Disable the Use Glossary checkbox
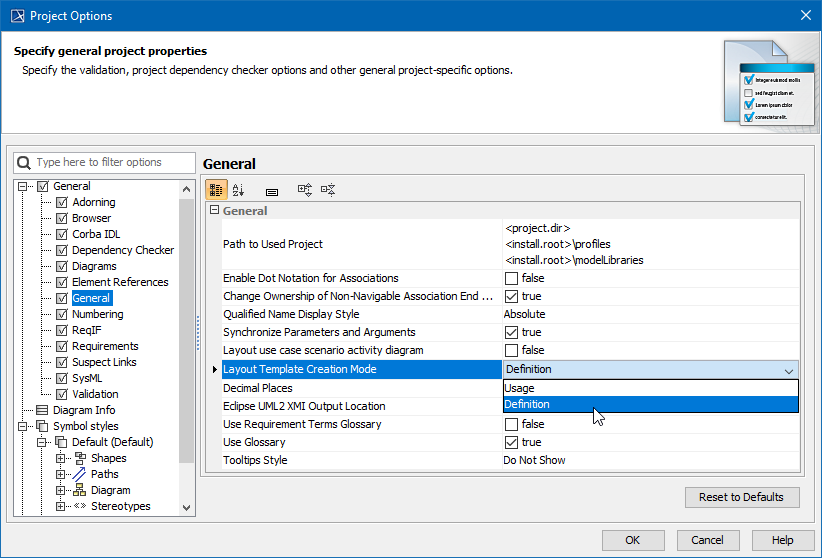The height and width of the screenshot is (558, 822). pos(511,442)
